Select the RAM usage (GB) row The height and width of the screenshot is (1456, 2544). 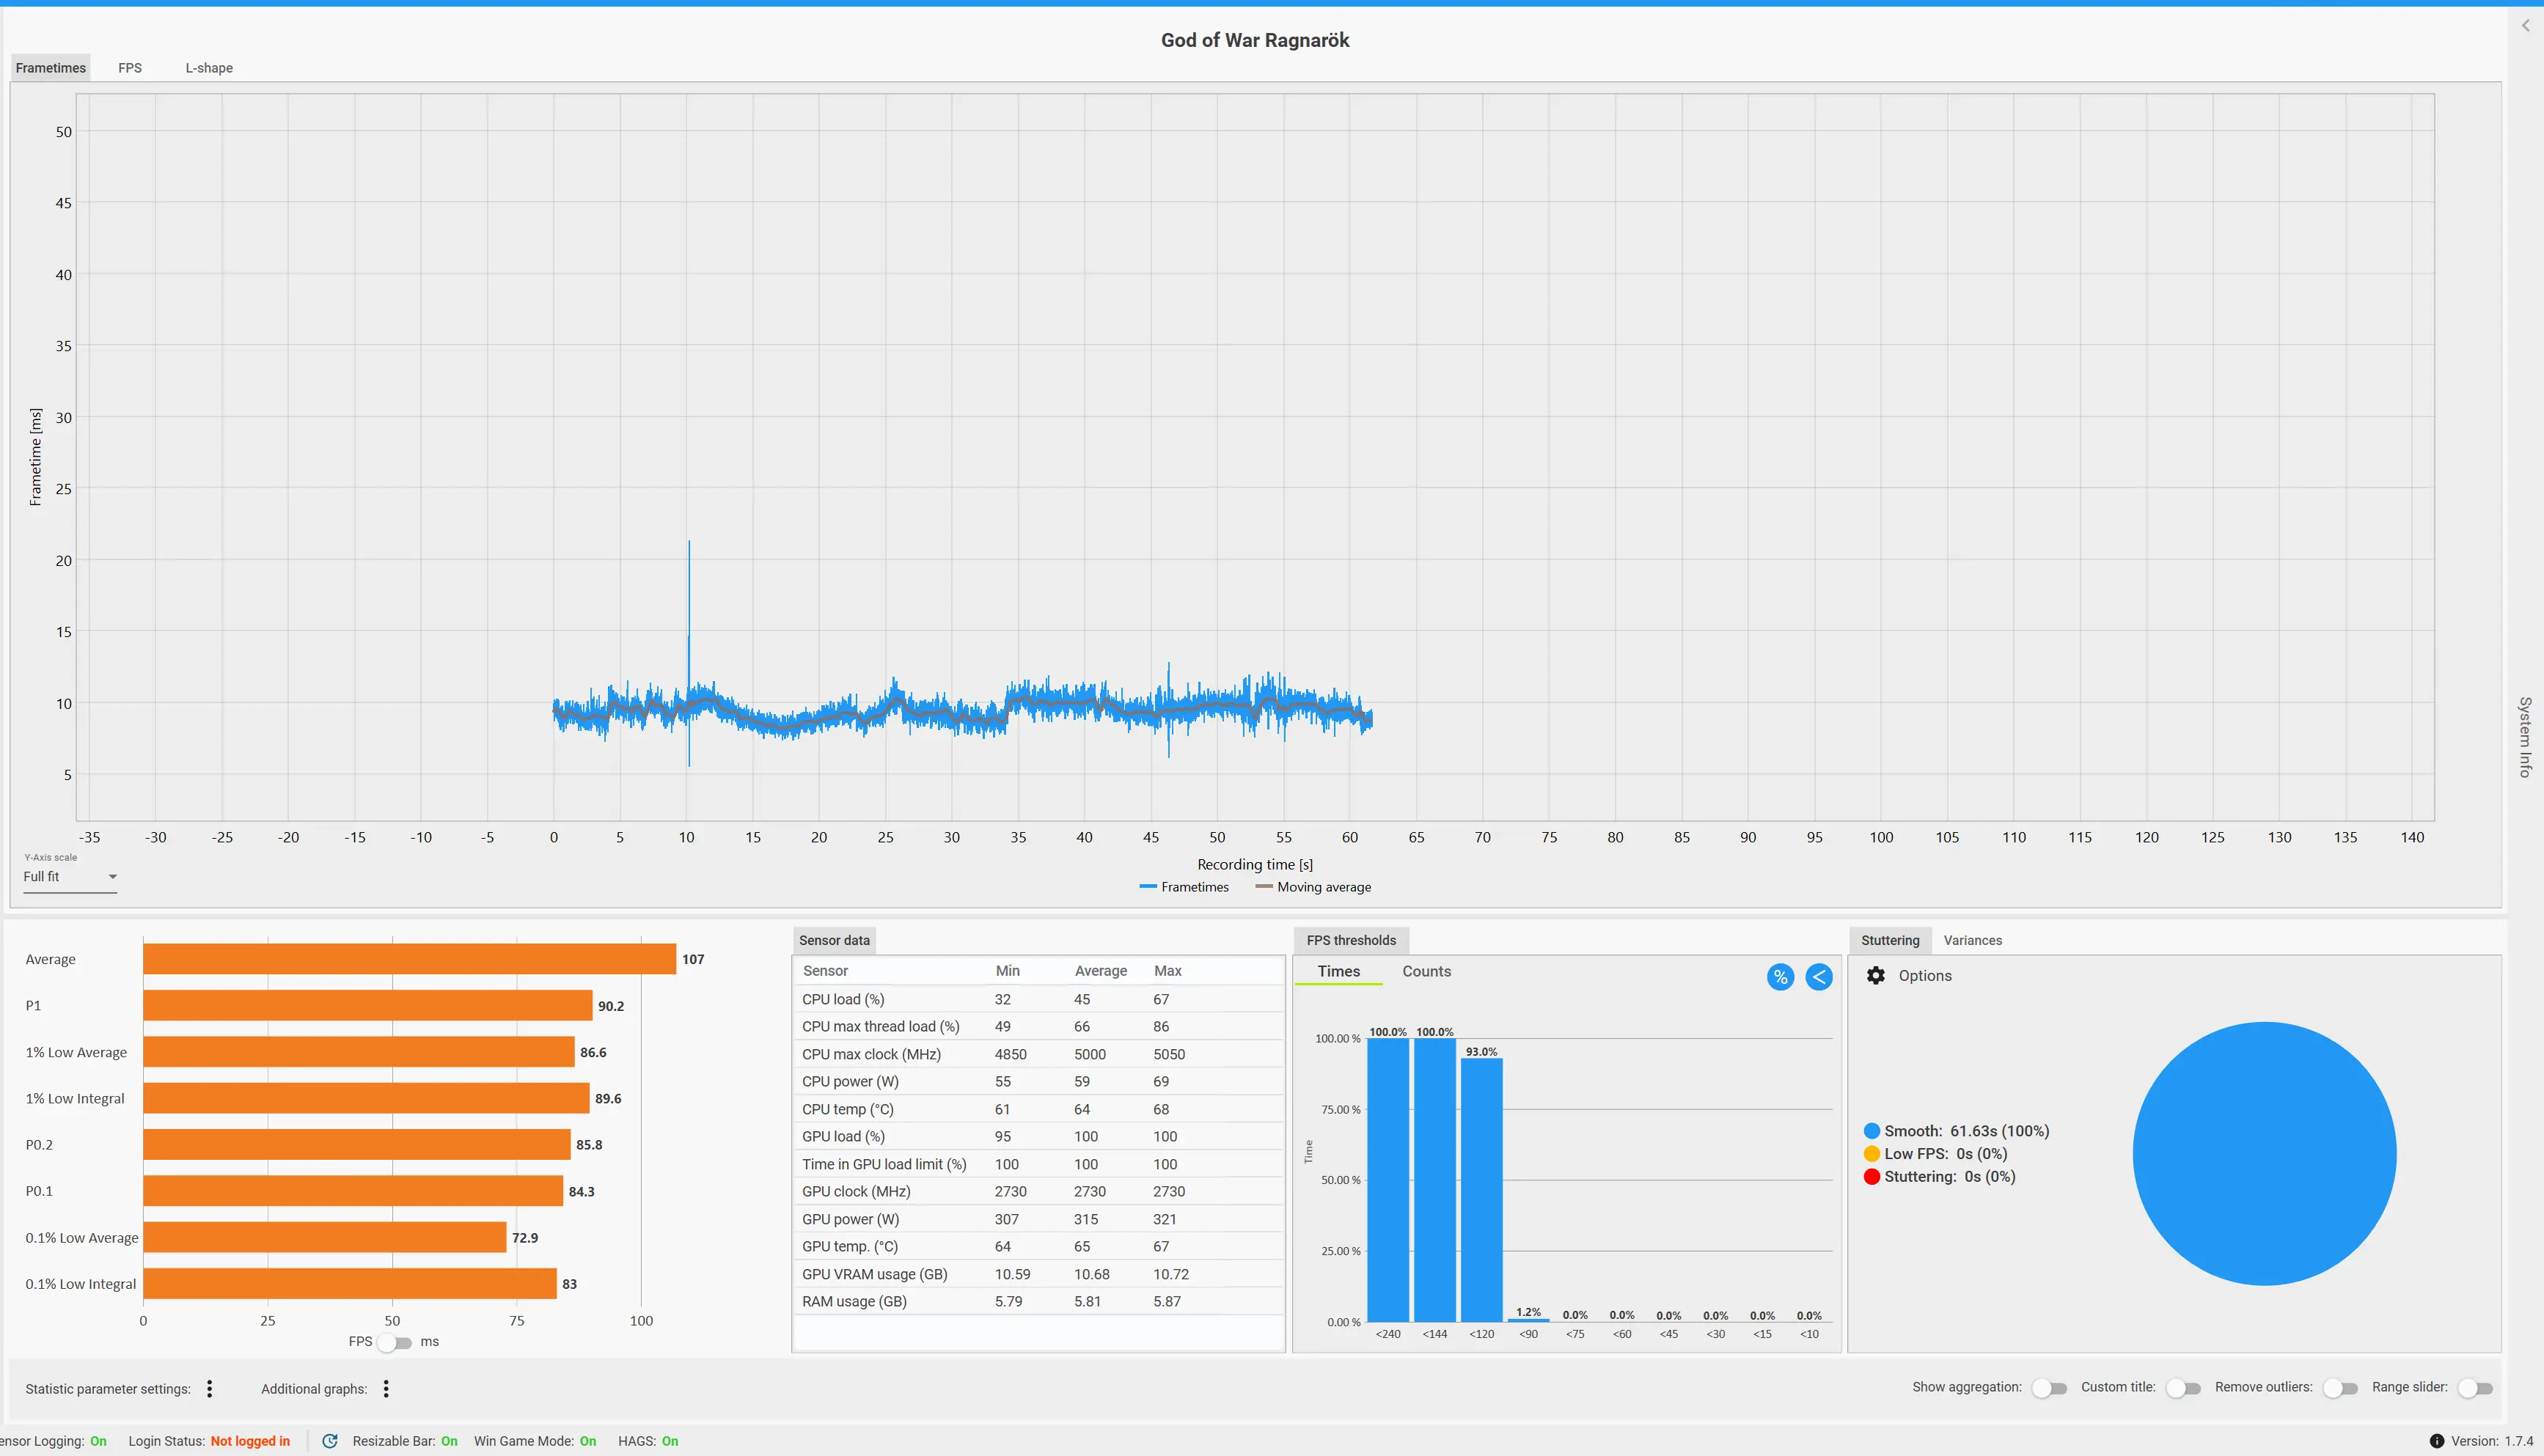pyautogui.click(x=1039, y=1301)
